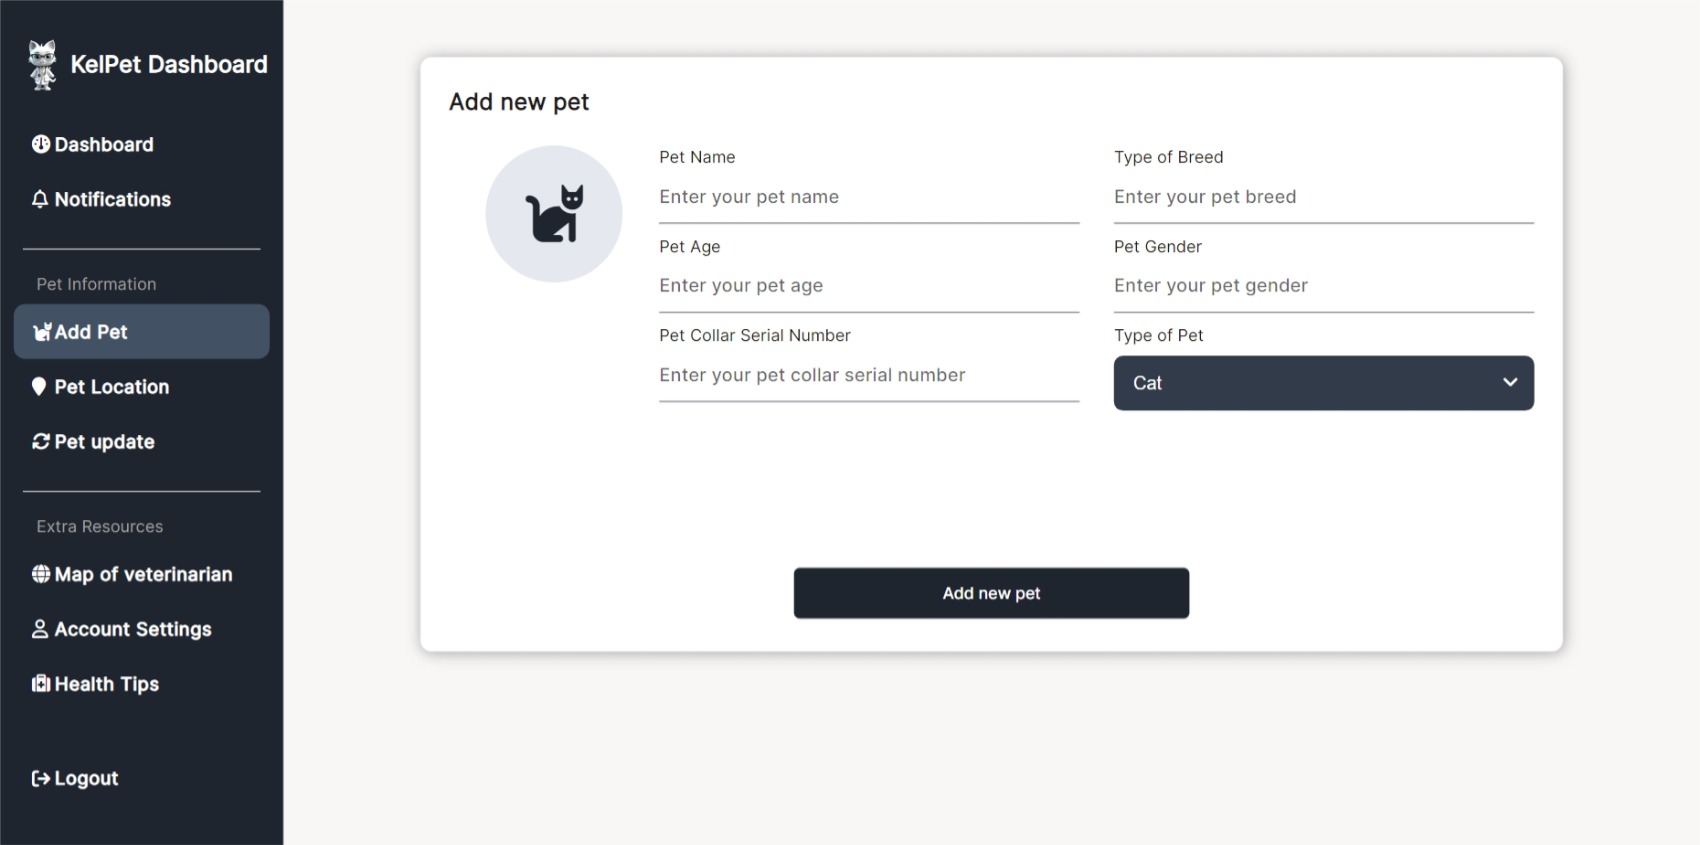This screenshot has height=845, width=1700.
Task: Submit with the Add new pet button
Action: (991, 593)
